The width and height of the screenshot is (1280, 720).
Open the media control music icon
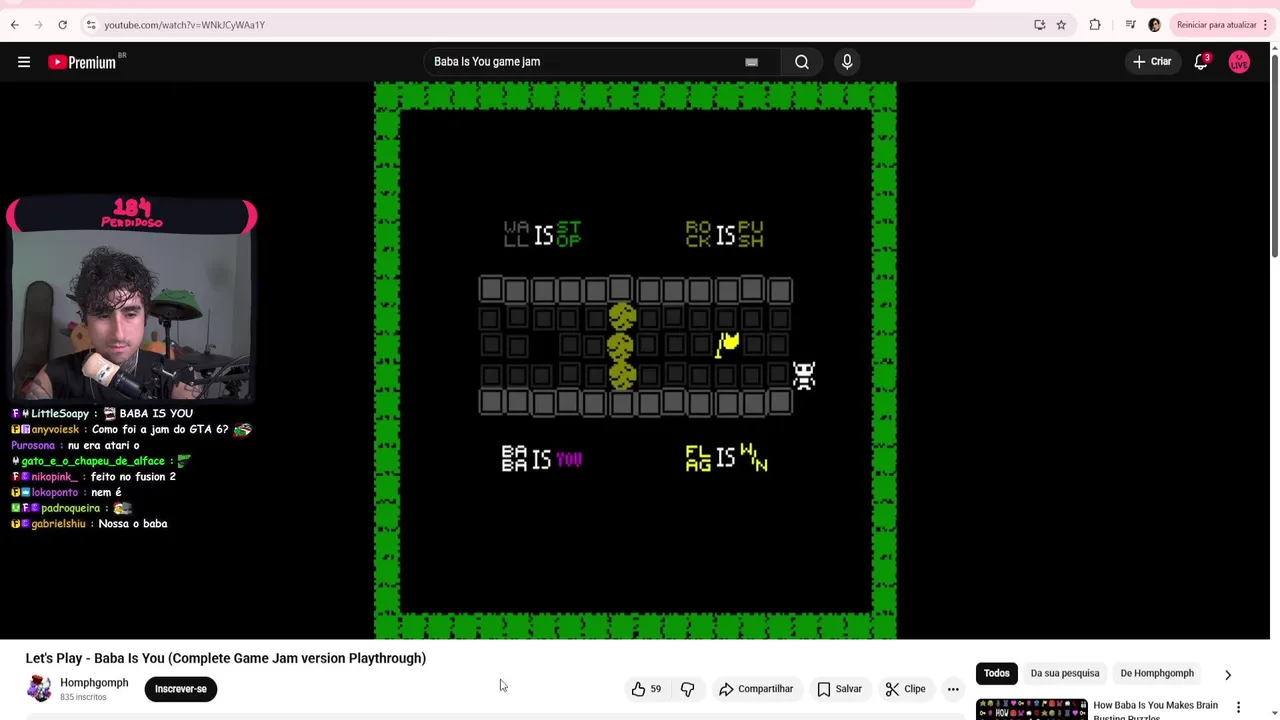click(1130, 25)
